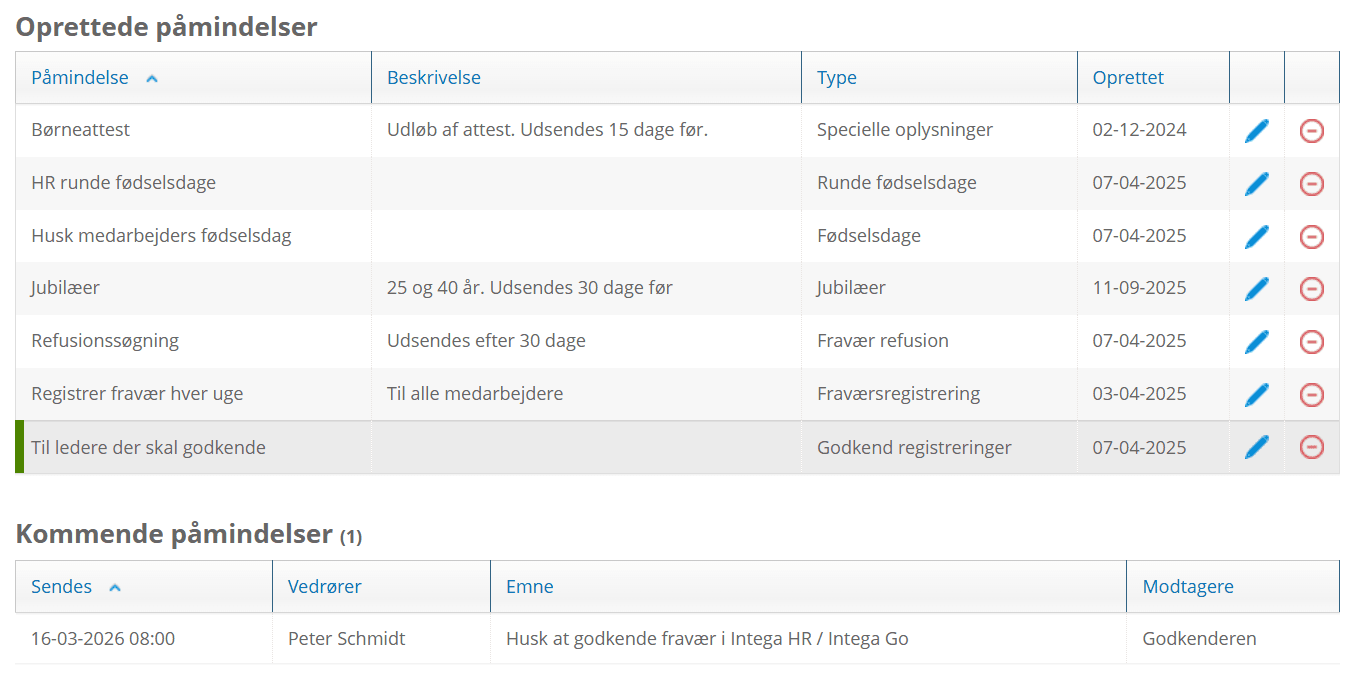
Task: Delete the Refusionssøgning reminder
Action: (1311, 342)
